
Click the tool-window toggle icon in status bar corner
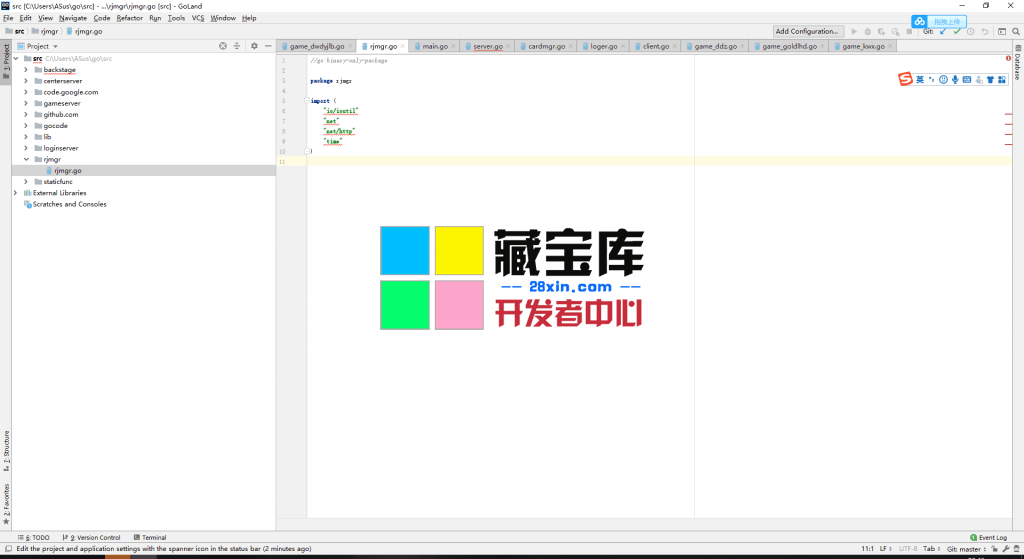click(x=8, y=549)
